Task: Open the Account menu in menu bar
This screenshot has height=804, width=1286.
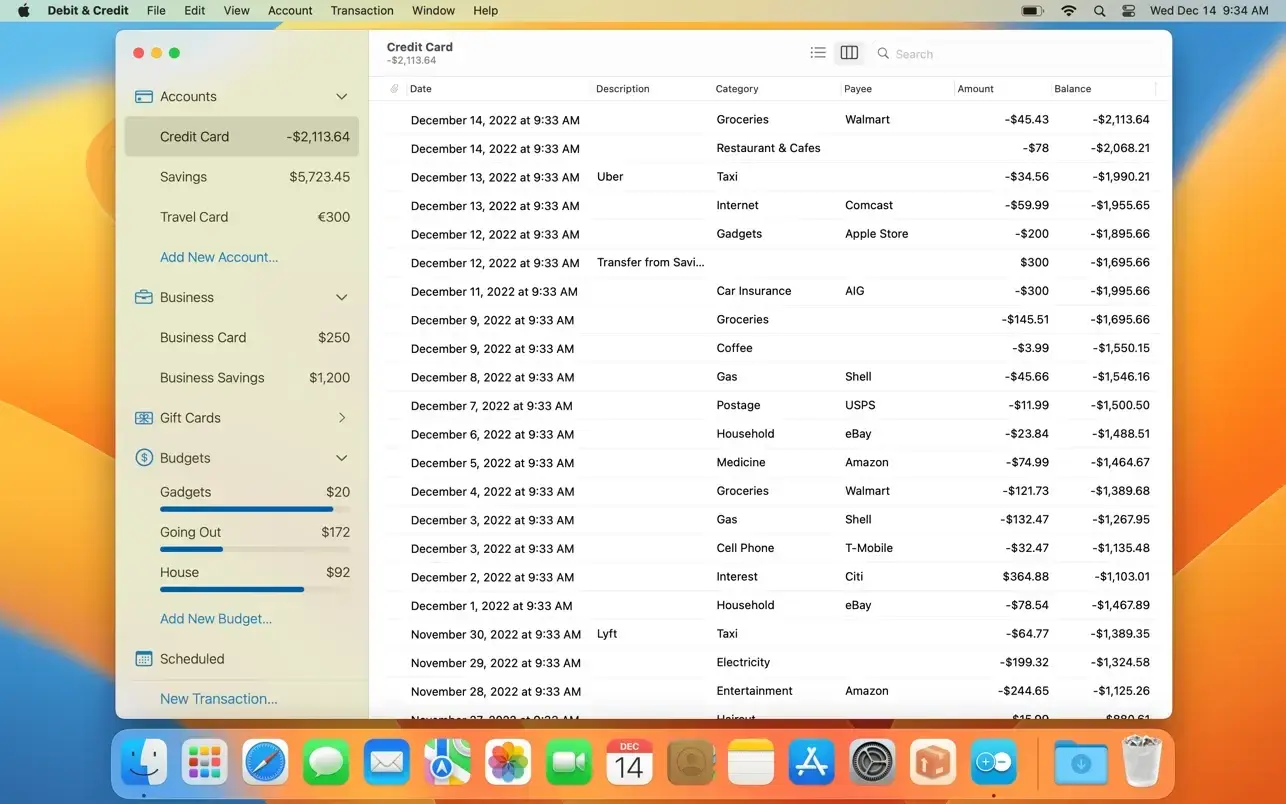Action: (290, 11)
